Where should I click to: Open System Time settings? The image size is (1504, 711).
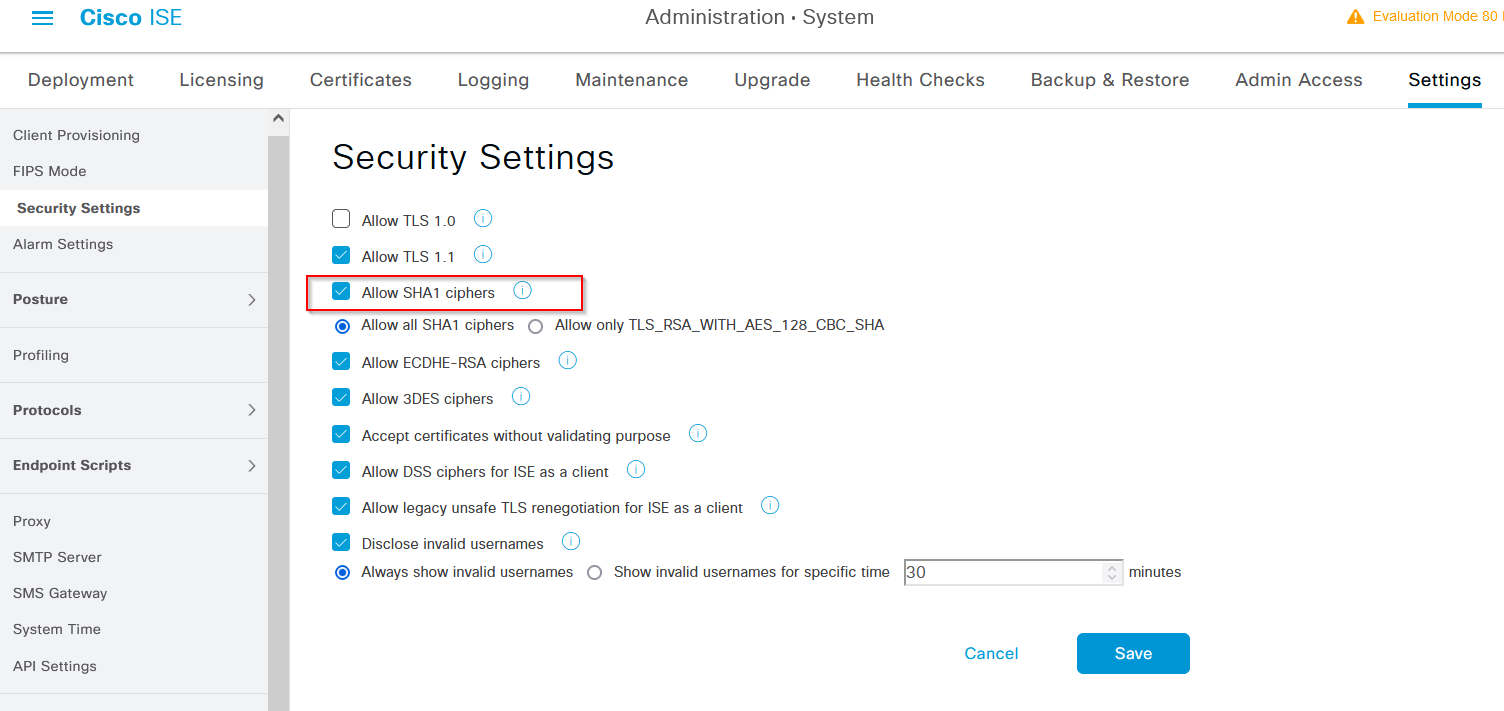point(57,629)
